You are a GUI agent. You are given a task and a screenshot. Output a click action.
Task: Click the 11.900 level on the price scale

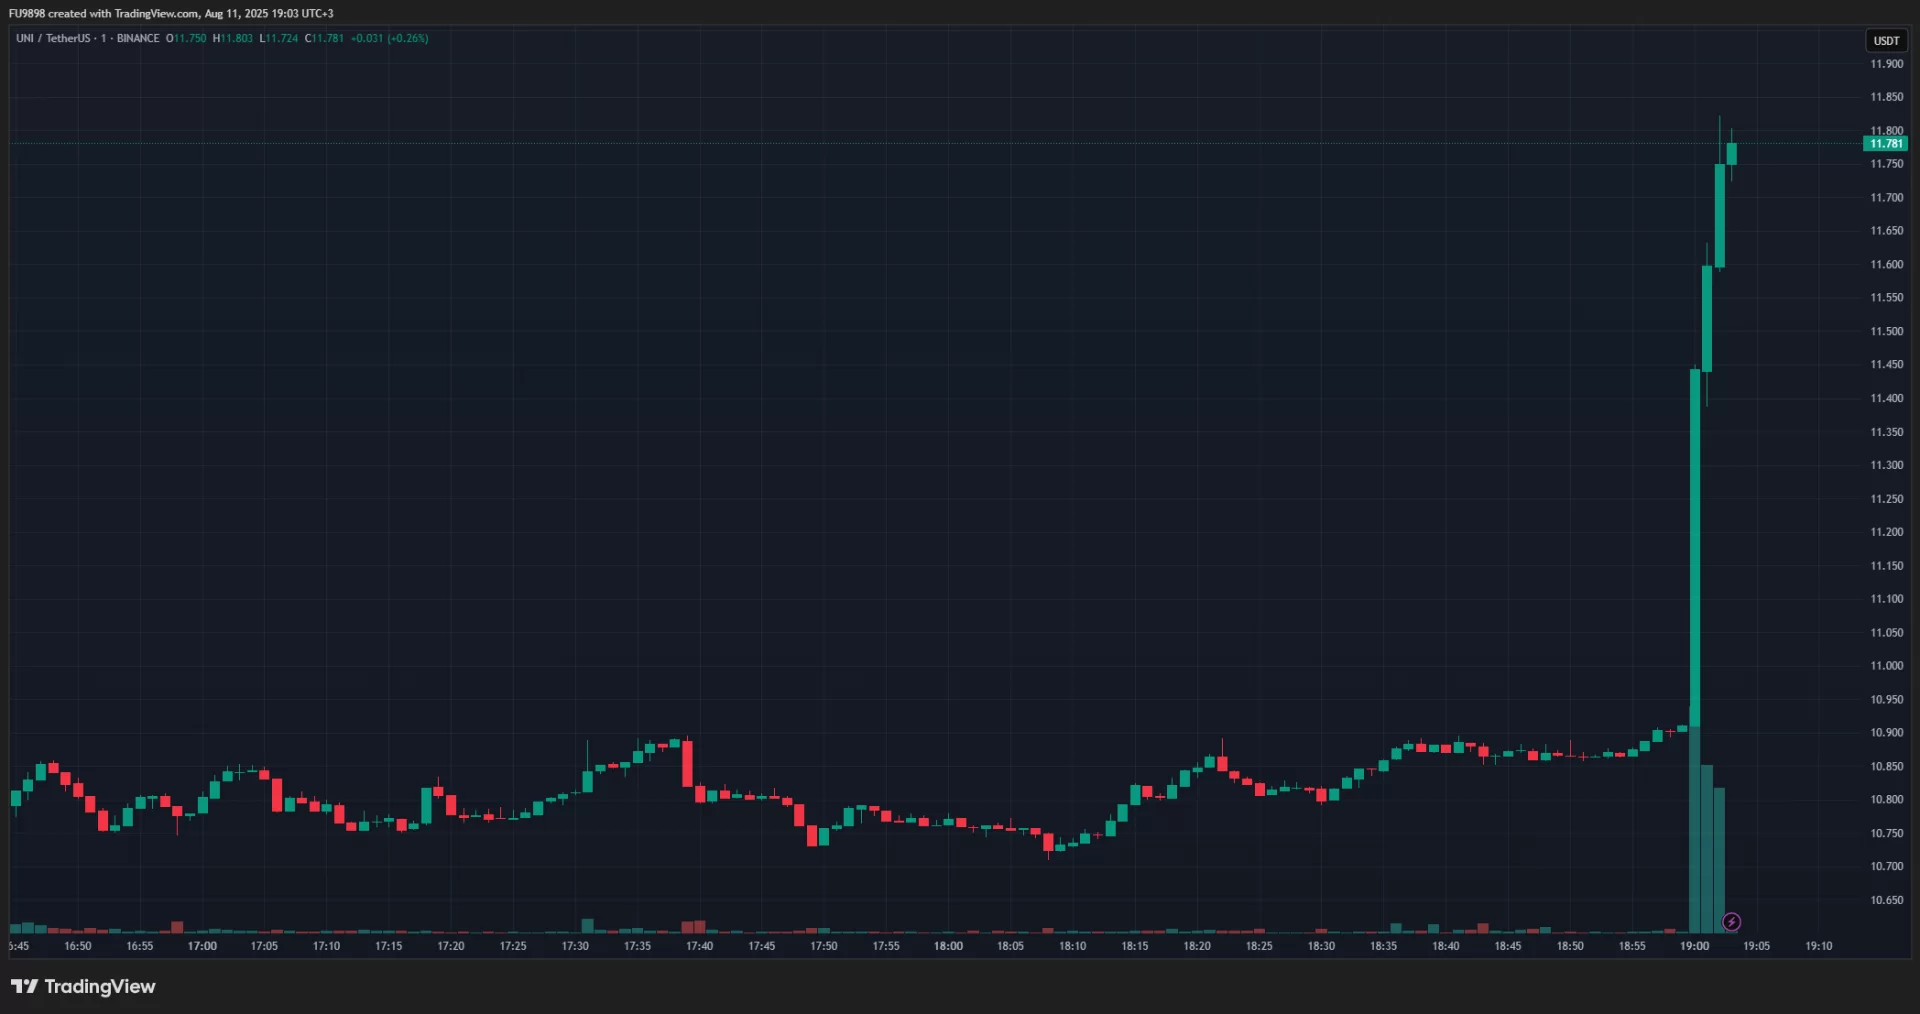pos(1886,64)
